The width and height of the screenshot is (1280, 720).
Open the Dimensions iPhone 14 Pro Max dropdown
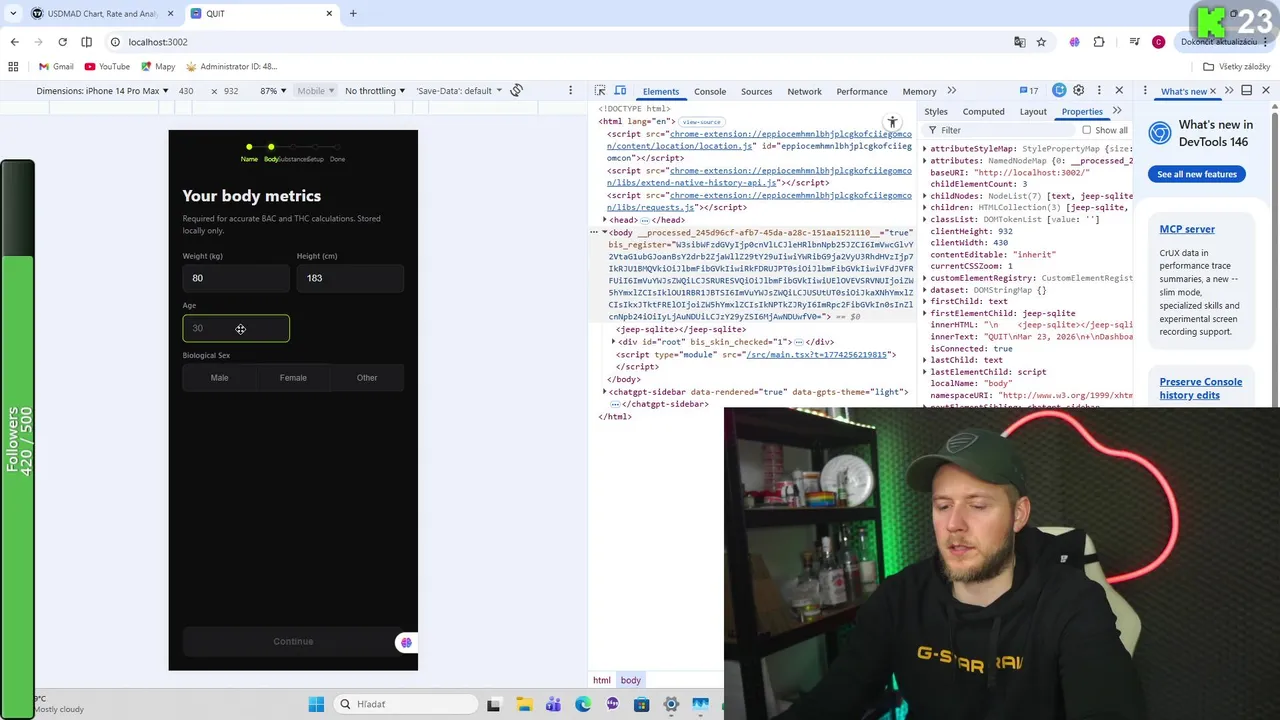102,91
